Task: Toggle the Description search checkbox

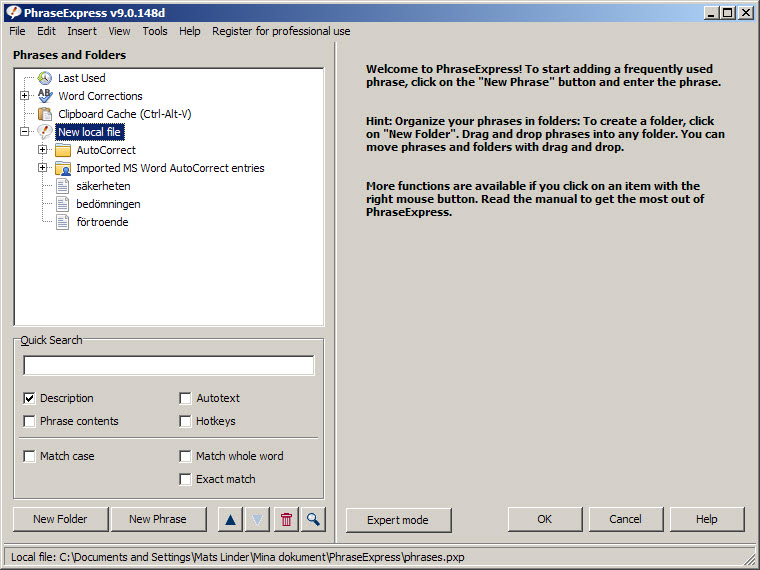Action: click(x=29, y=398)
